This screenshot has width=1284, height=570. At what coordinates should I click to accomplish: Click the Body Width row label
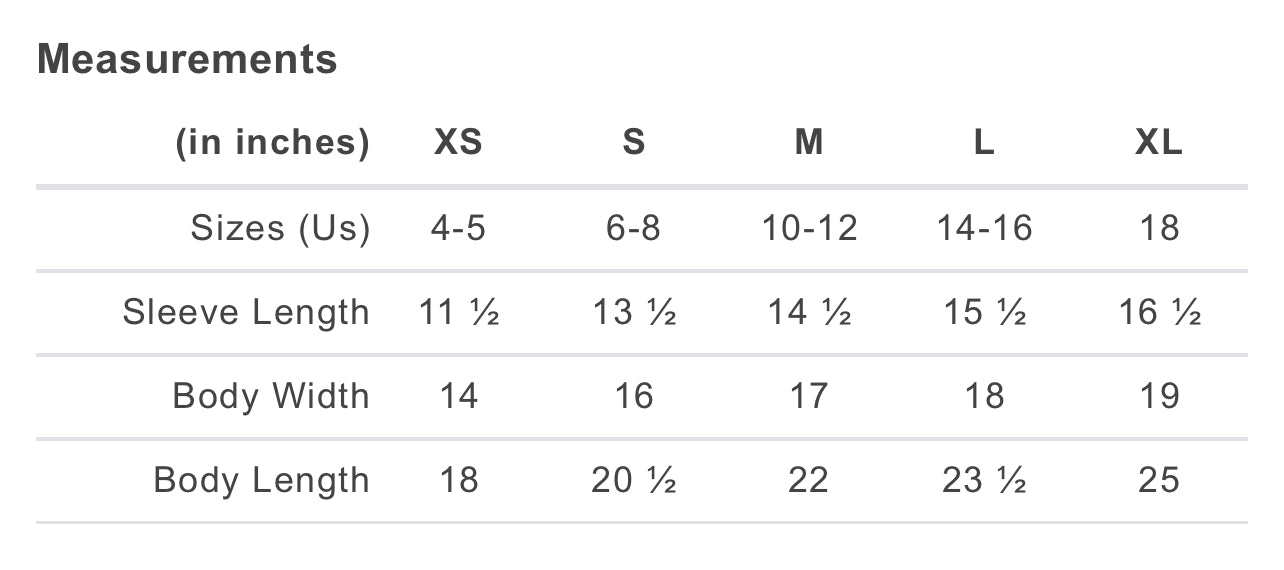pos(271,396)
